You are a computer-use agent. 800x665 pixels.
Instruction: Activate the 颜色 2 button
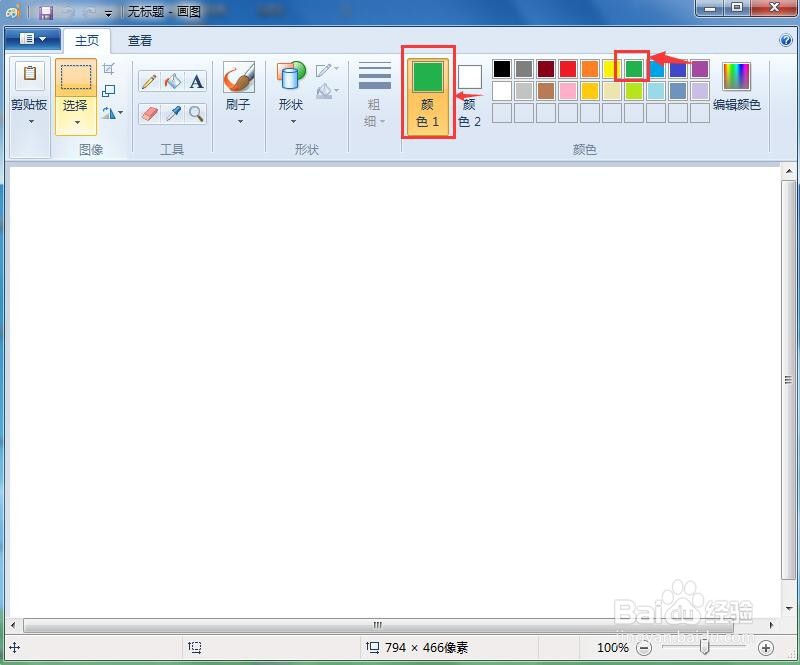point(469,96)
